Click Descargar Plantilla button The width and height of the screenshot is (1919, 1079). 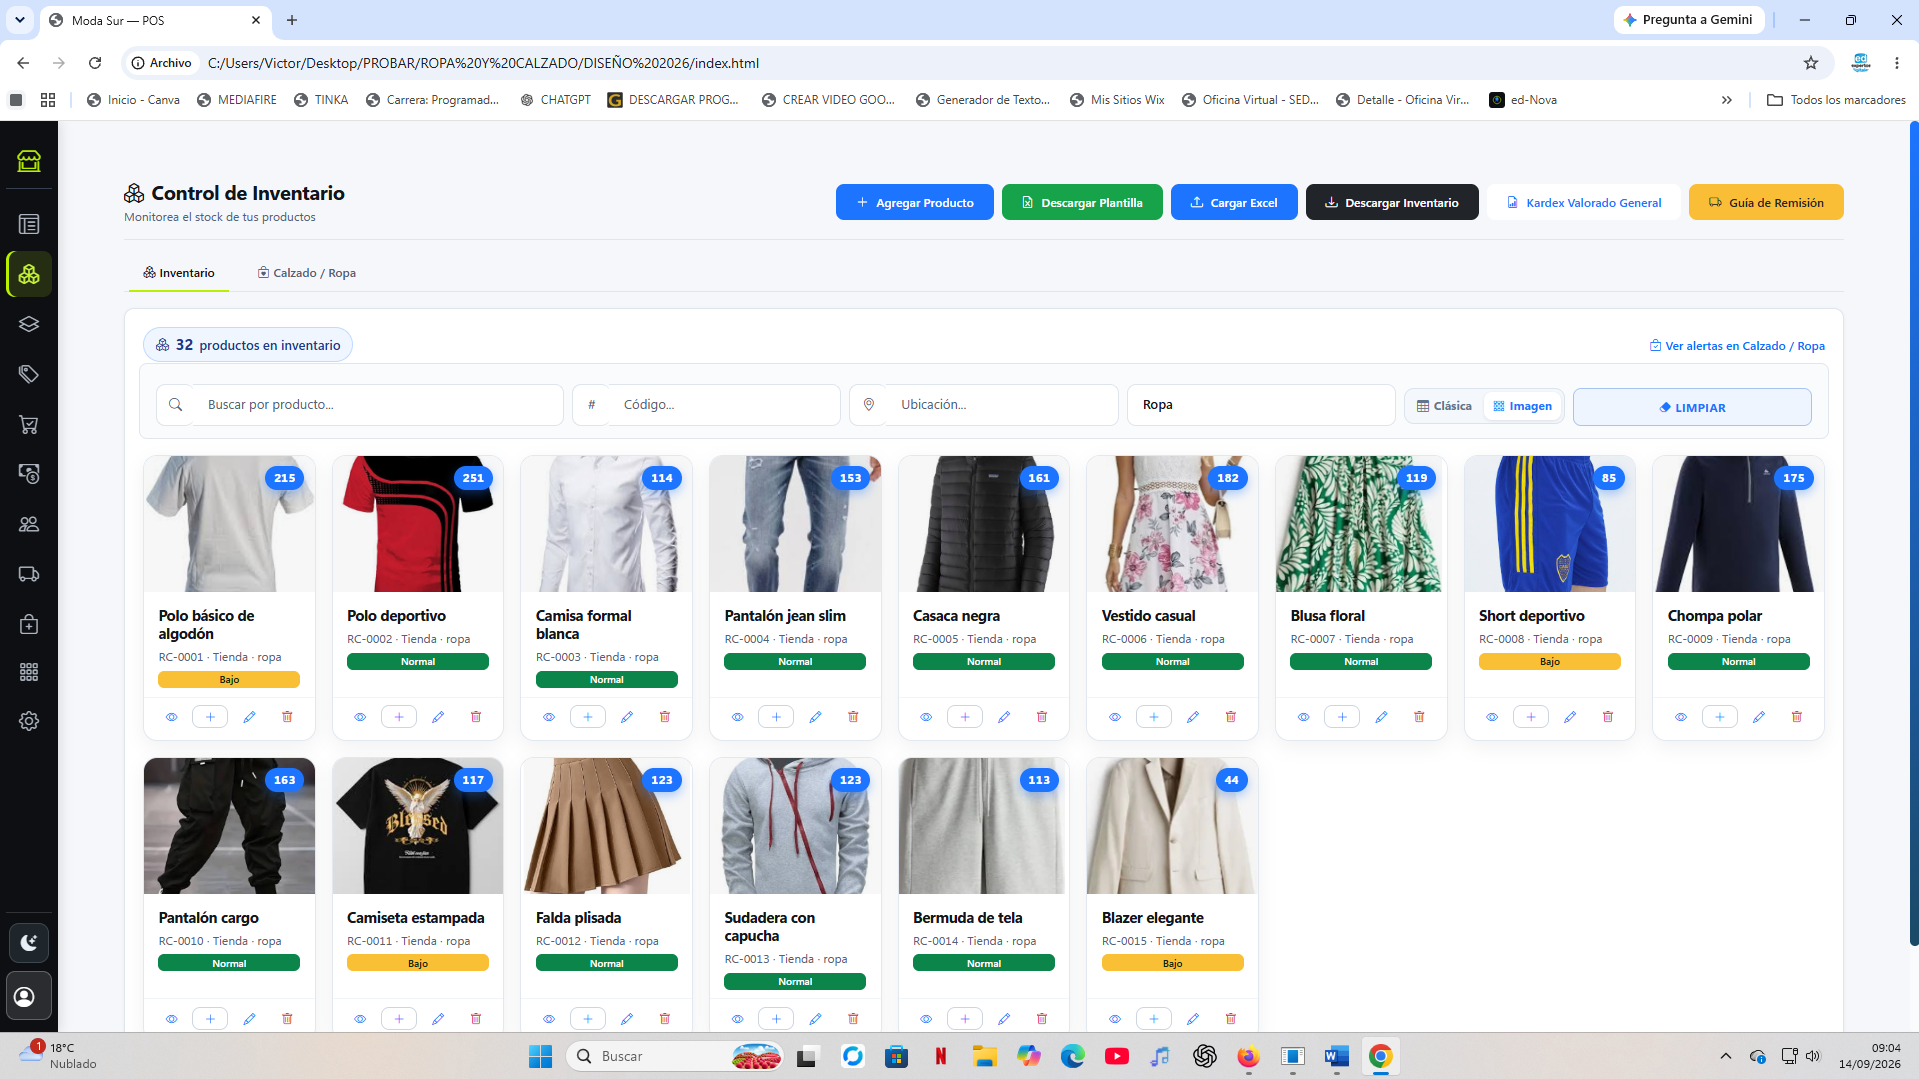tap(1082, 202)
